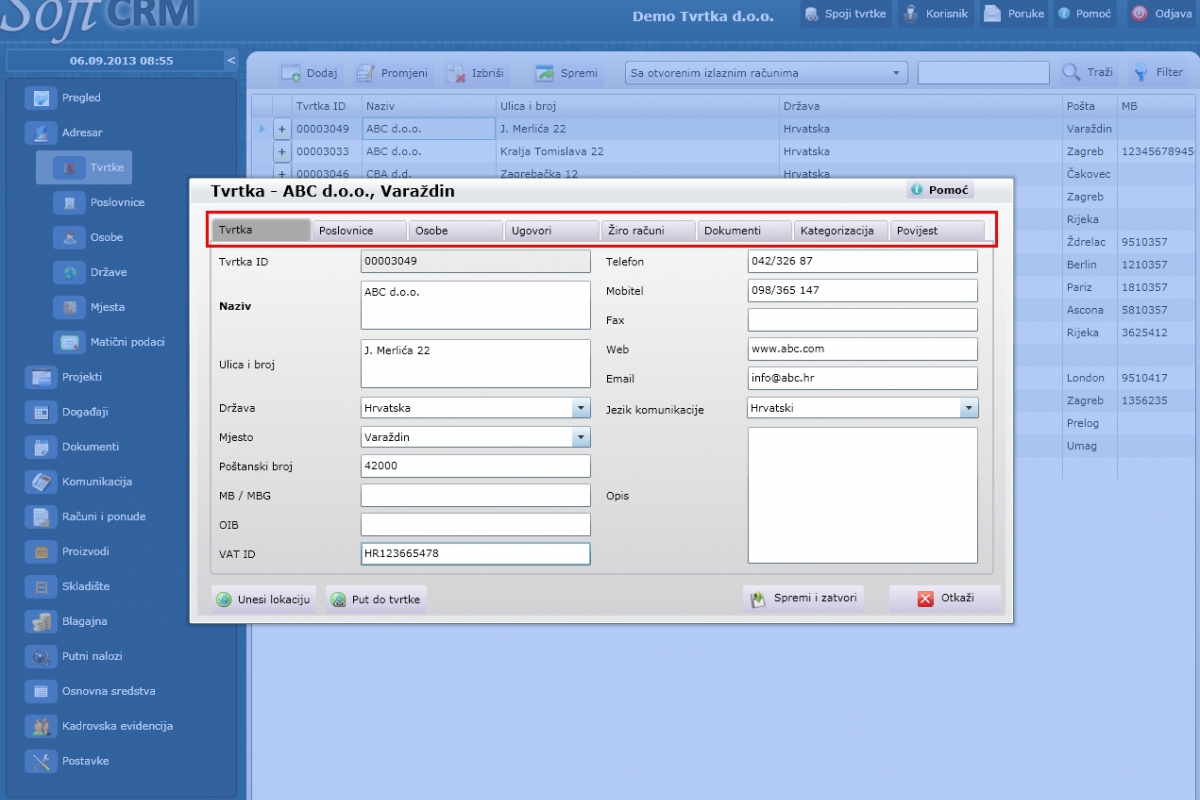Open Poruke messages in the top bar
1200x800 pixels.
pyautogui.click(x=1013, y=14)
